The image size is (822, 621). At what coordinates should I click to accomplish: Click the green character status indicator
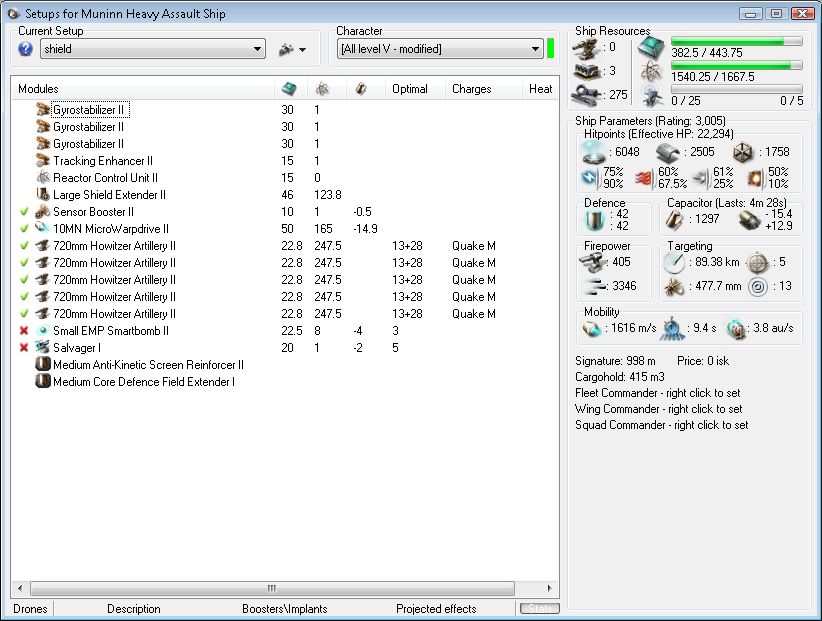pyautogui.click(x=550, y=49)
